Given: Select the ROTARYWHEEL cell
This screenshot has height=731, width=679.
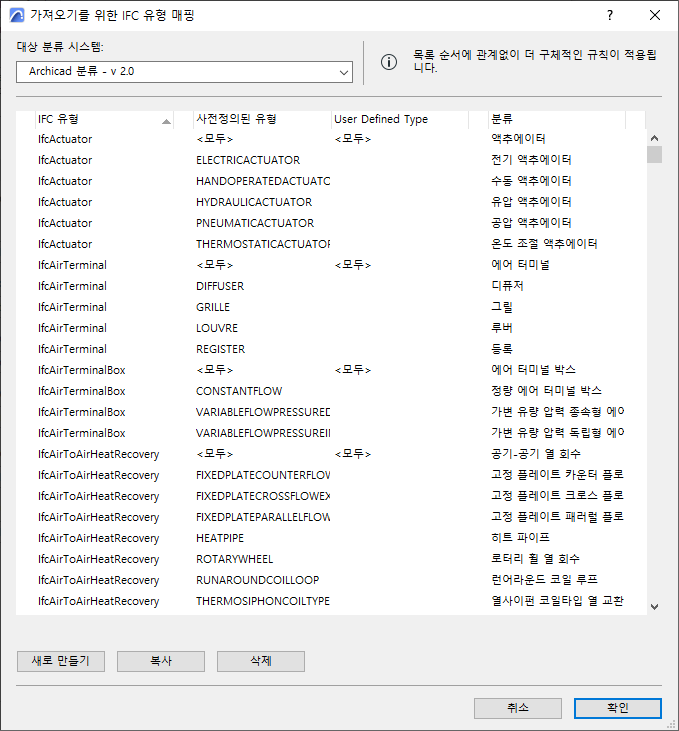Looking at the screenshot, I should (234, 559).
